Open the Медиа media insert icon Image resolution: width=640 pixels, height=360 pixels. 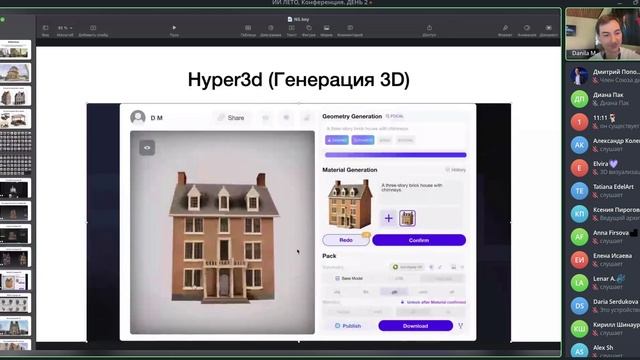coord(327,28)
